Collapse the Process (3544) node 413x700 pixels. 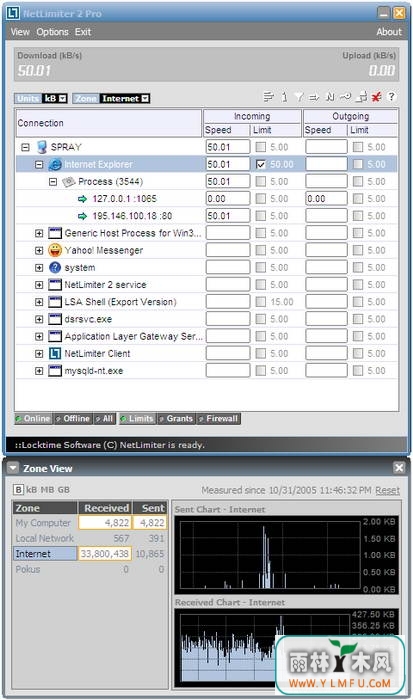tap(53, 182)
